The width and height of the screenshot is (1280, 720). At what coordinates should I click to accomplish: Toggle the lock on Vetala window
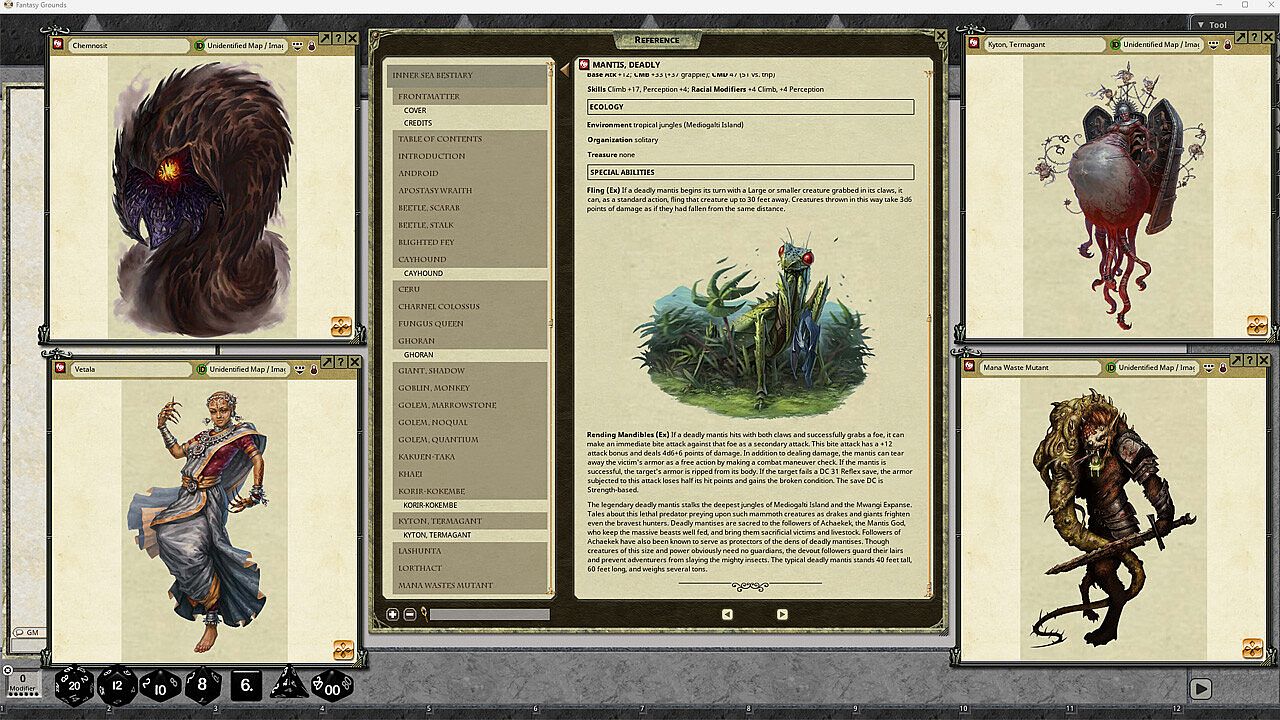point(313,369)
